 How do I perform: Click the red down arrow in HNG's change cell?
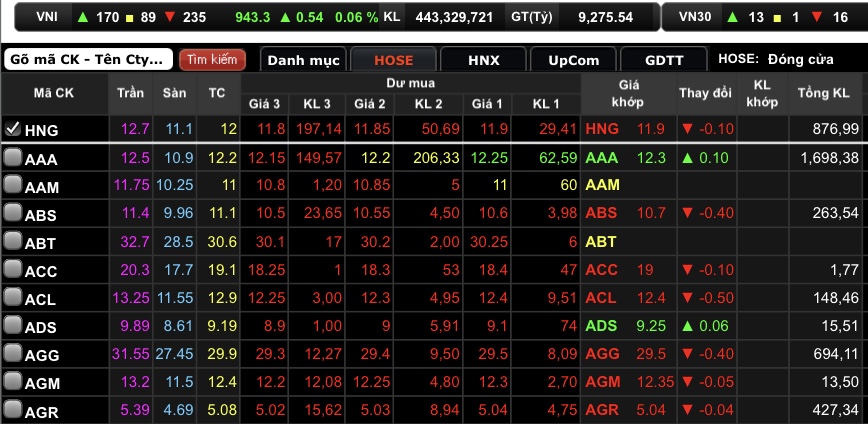pyautogui.click(x=687, y=129)
